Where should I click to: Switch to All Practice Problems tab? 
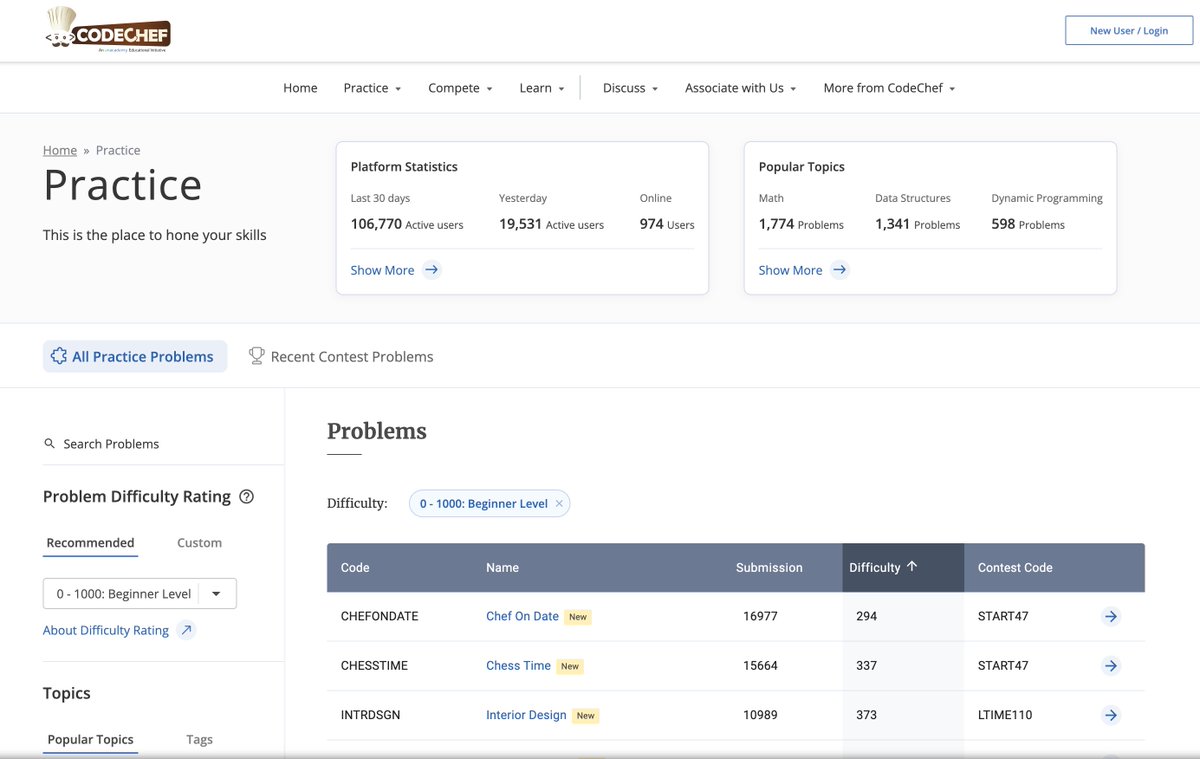pyautogui.click(x=135, y=356)
